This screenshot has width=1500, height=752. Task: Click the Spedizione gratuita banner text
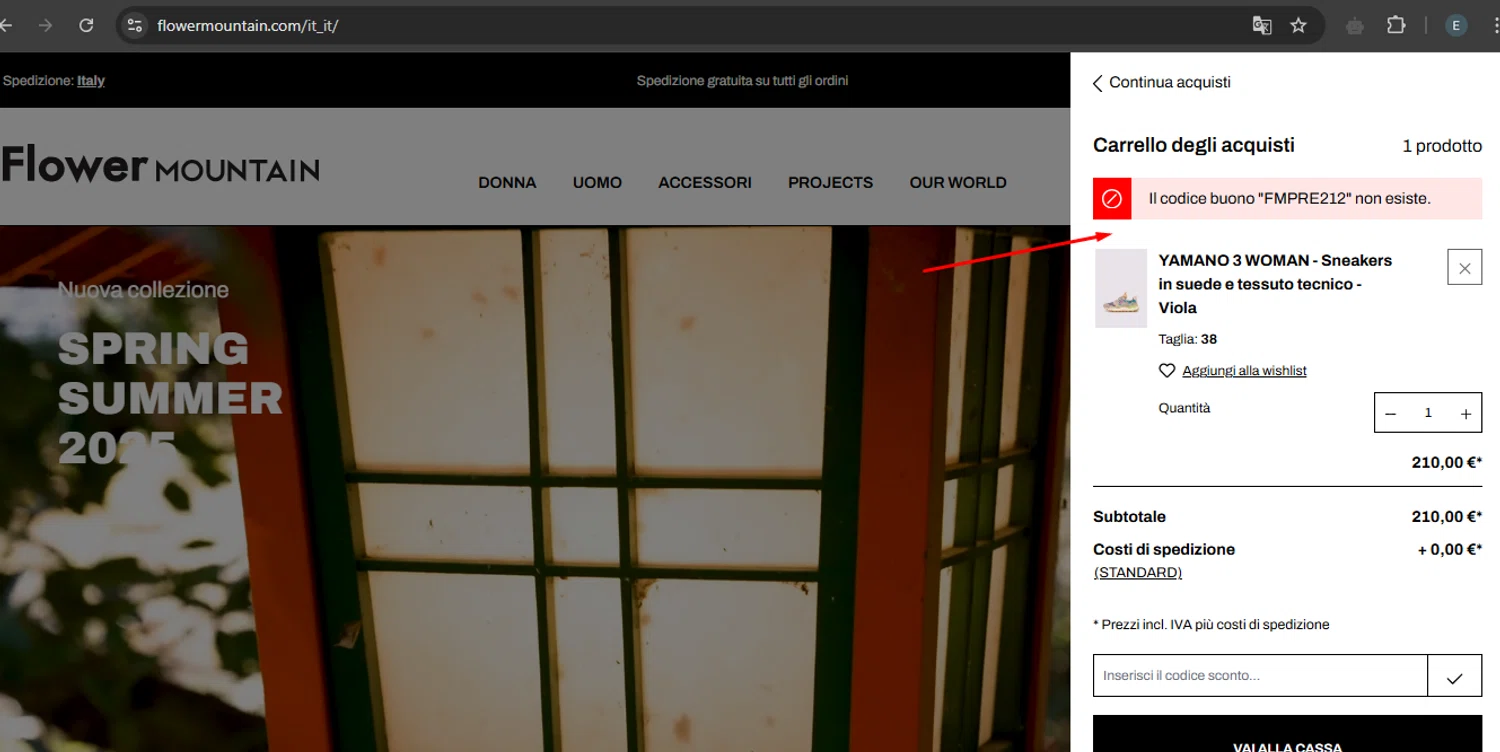point(742,81)
